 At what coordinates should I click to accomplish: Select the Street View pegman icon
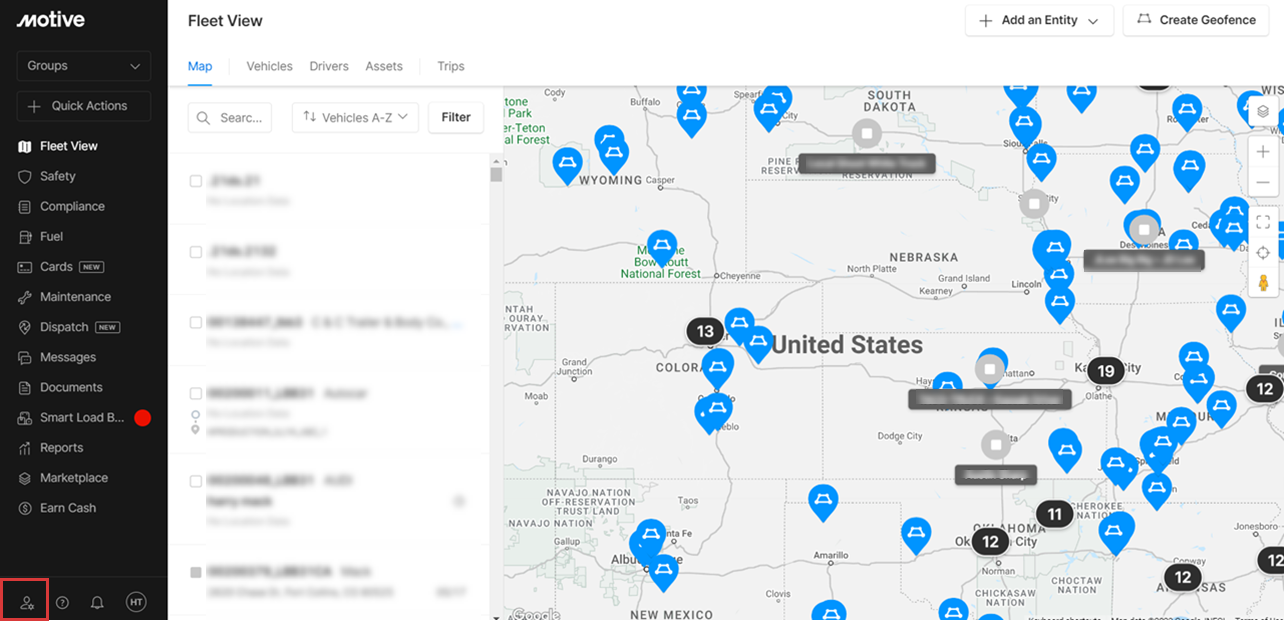pyautogui.click(x=1263, y=283)
